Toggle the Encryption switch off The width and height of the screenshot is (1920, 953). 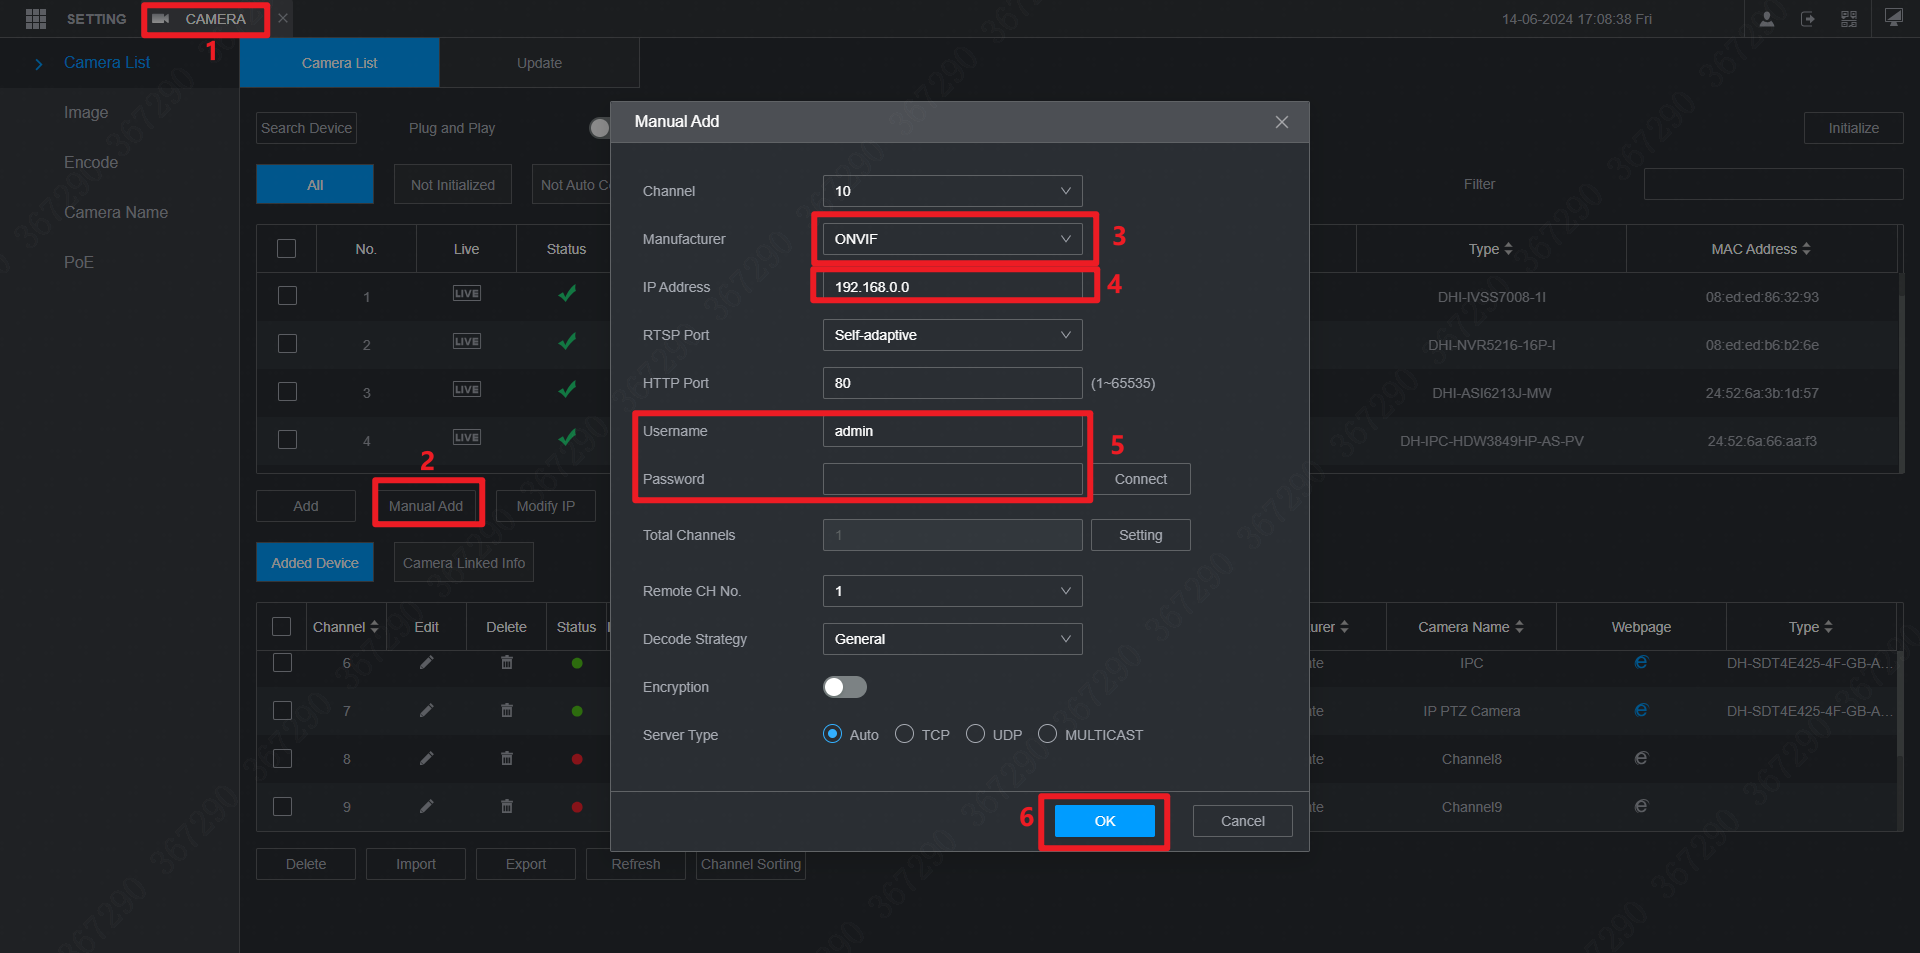tap(844, 687)
